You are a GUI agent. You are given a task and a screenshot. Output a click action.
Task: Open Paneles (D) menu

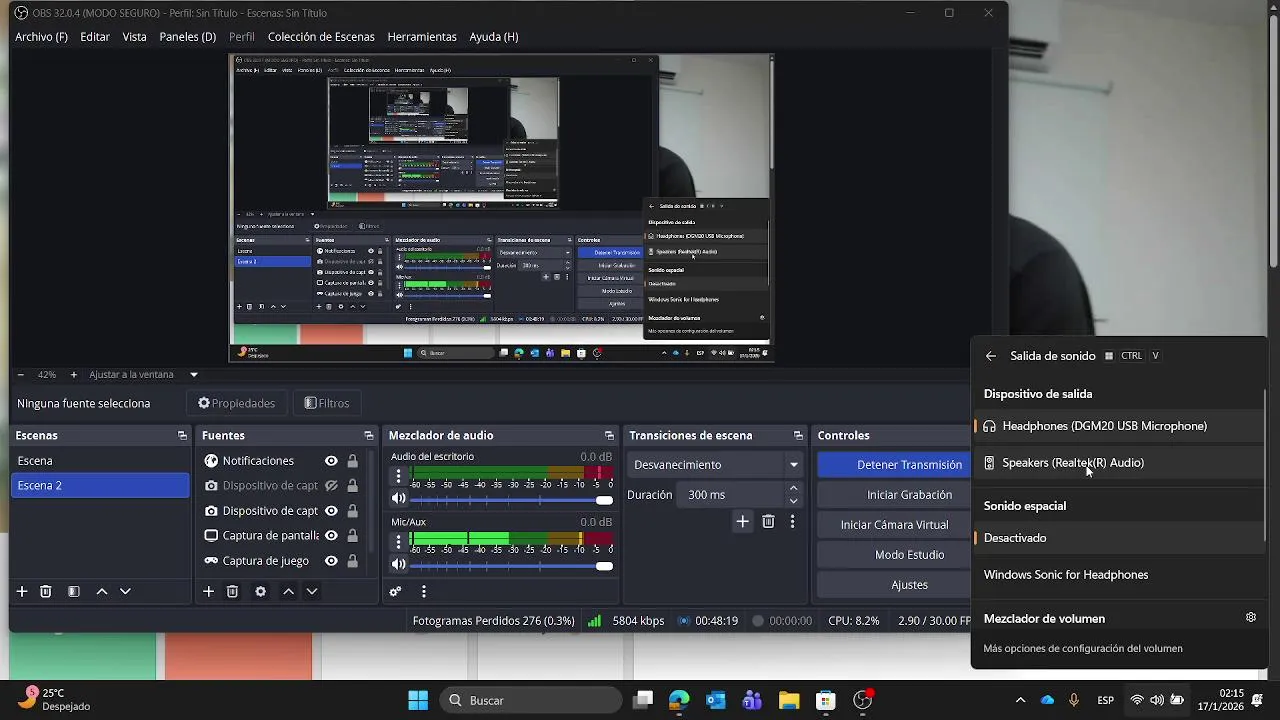pos(188,37)
